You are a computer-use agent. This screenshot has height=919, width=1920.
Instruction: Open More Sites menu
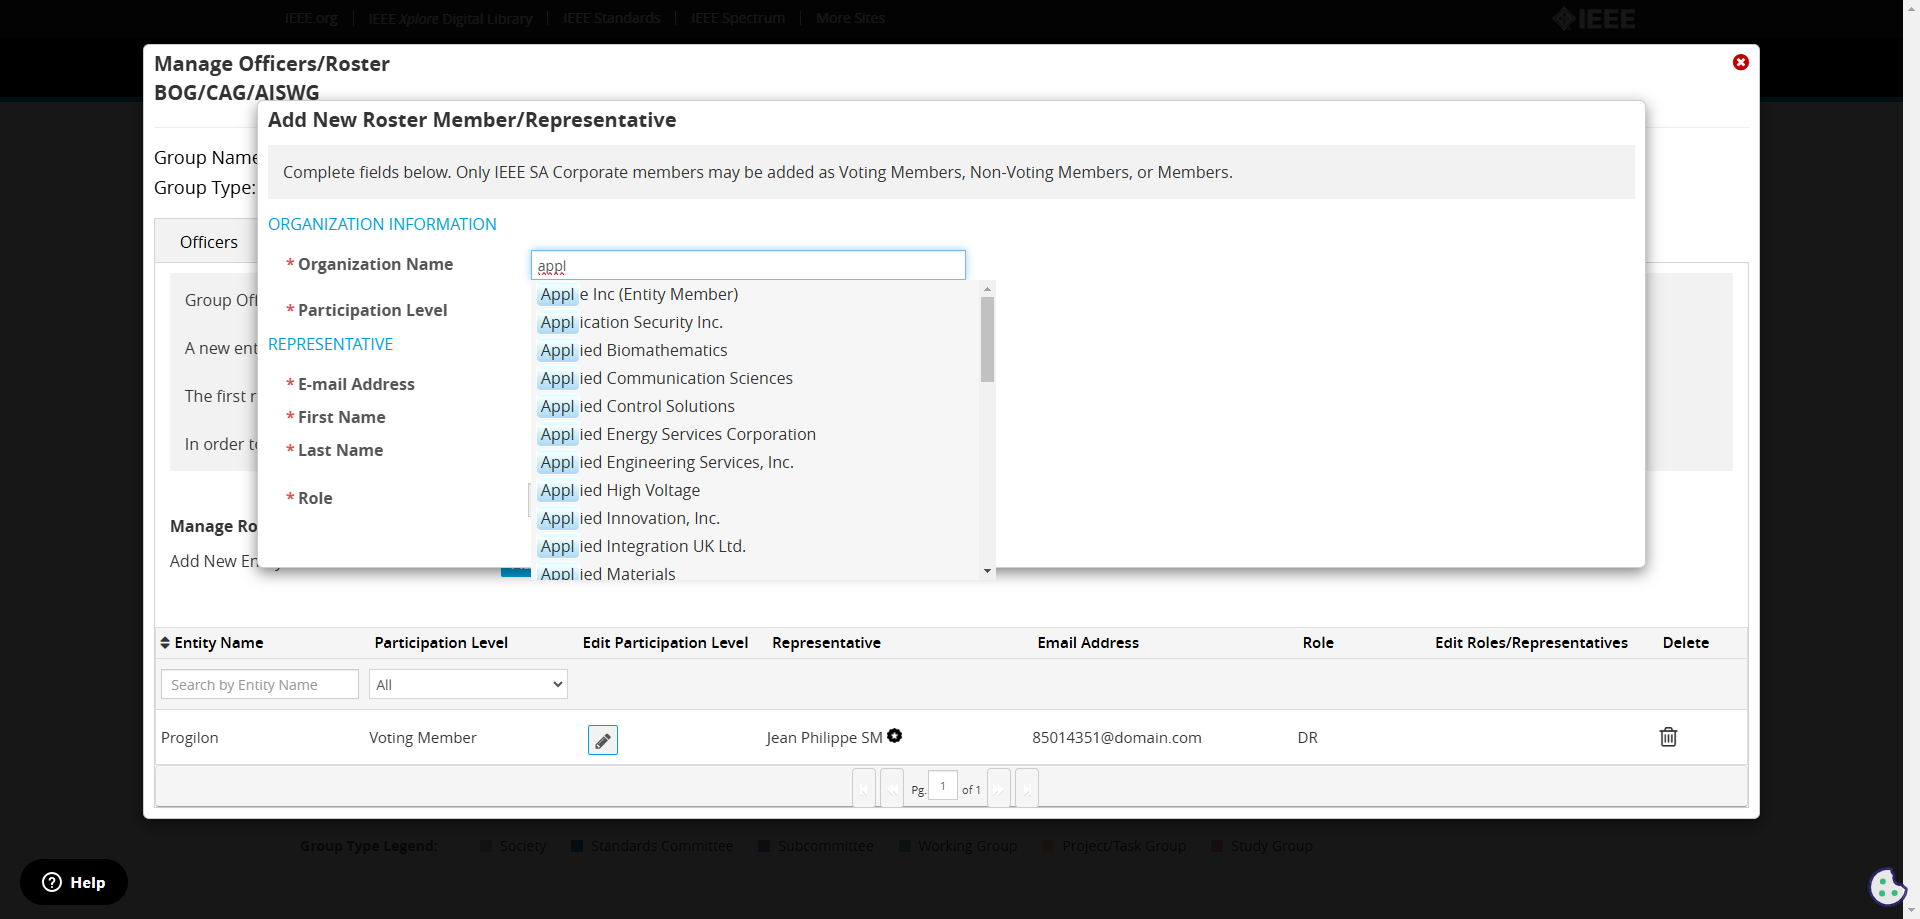tap(850, 18)
